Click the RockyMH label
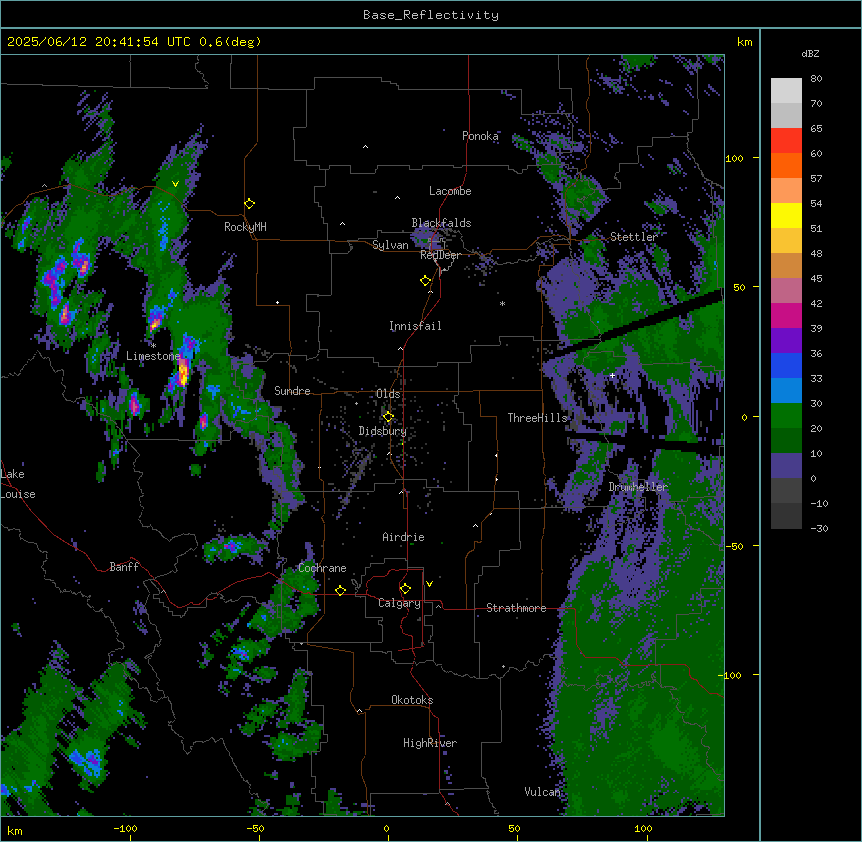The height and width of the screenshot is (842, 862). tap(245, 227)
